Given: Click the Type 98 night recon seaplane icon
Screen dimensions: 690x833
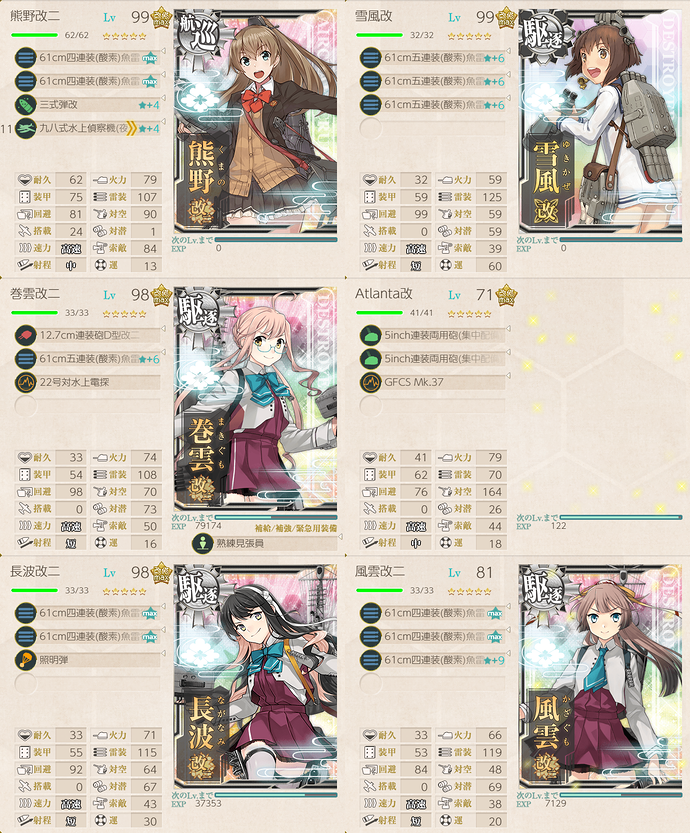Looking at the screenshot, I should point(25,129).
